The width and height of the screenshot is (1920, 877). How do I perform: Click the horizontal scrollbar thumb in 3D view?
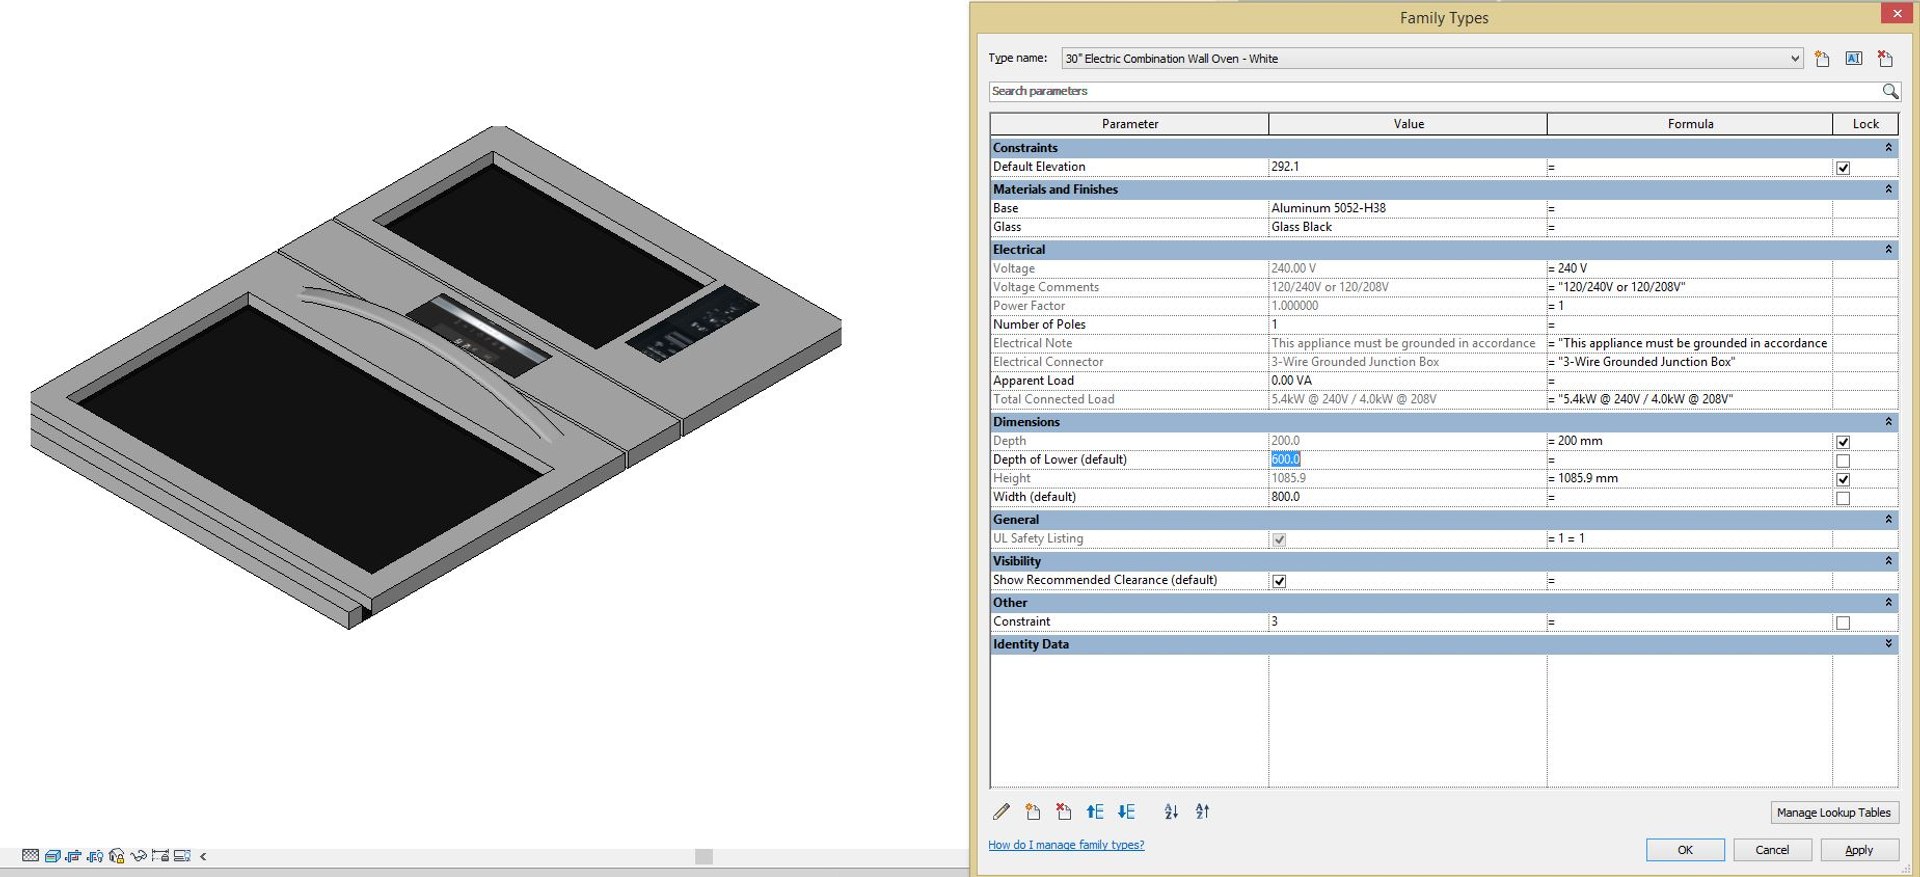704,856
